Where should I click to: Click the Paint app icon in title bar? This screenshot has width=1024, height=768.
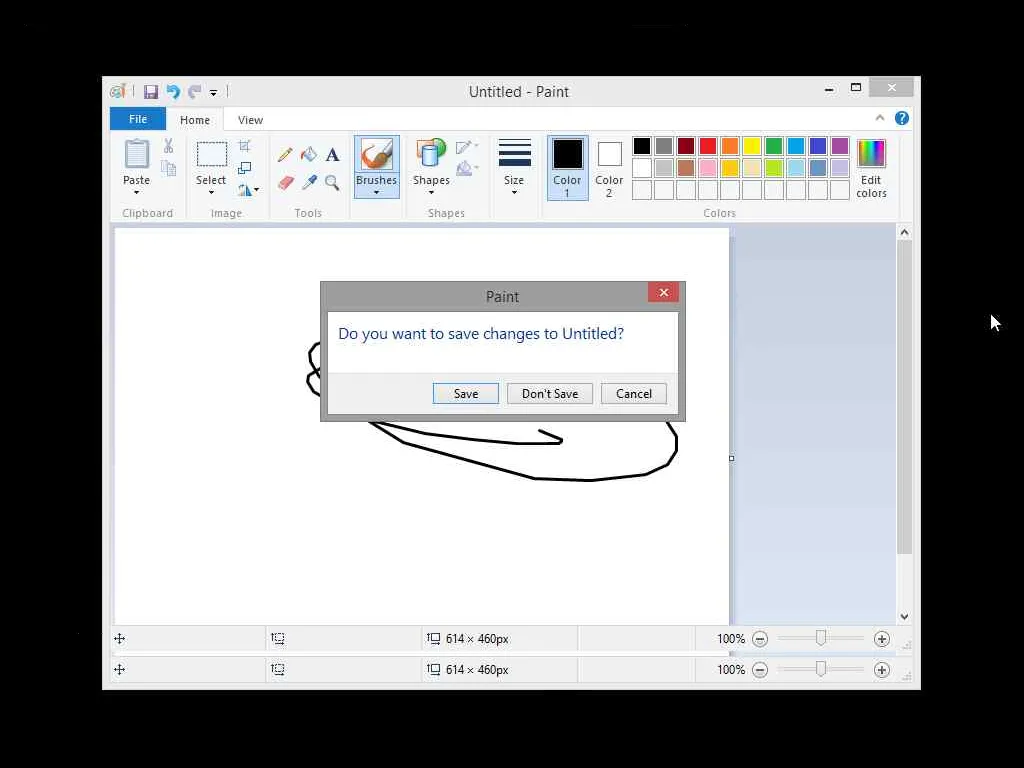[118, 91]
